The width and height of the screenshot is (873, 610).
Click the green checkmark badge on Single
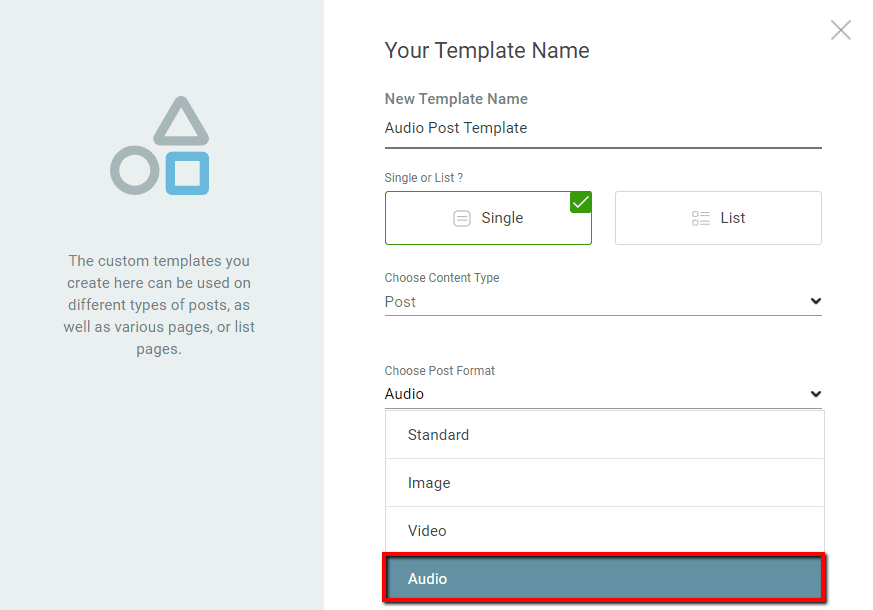[x=580, y=202]
